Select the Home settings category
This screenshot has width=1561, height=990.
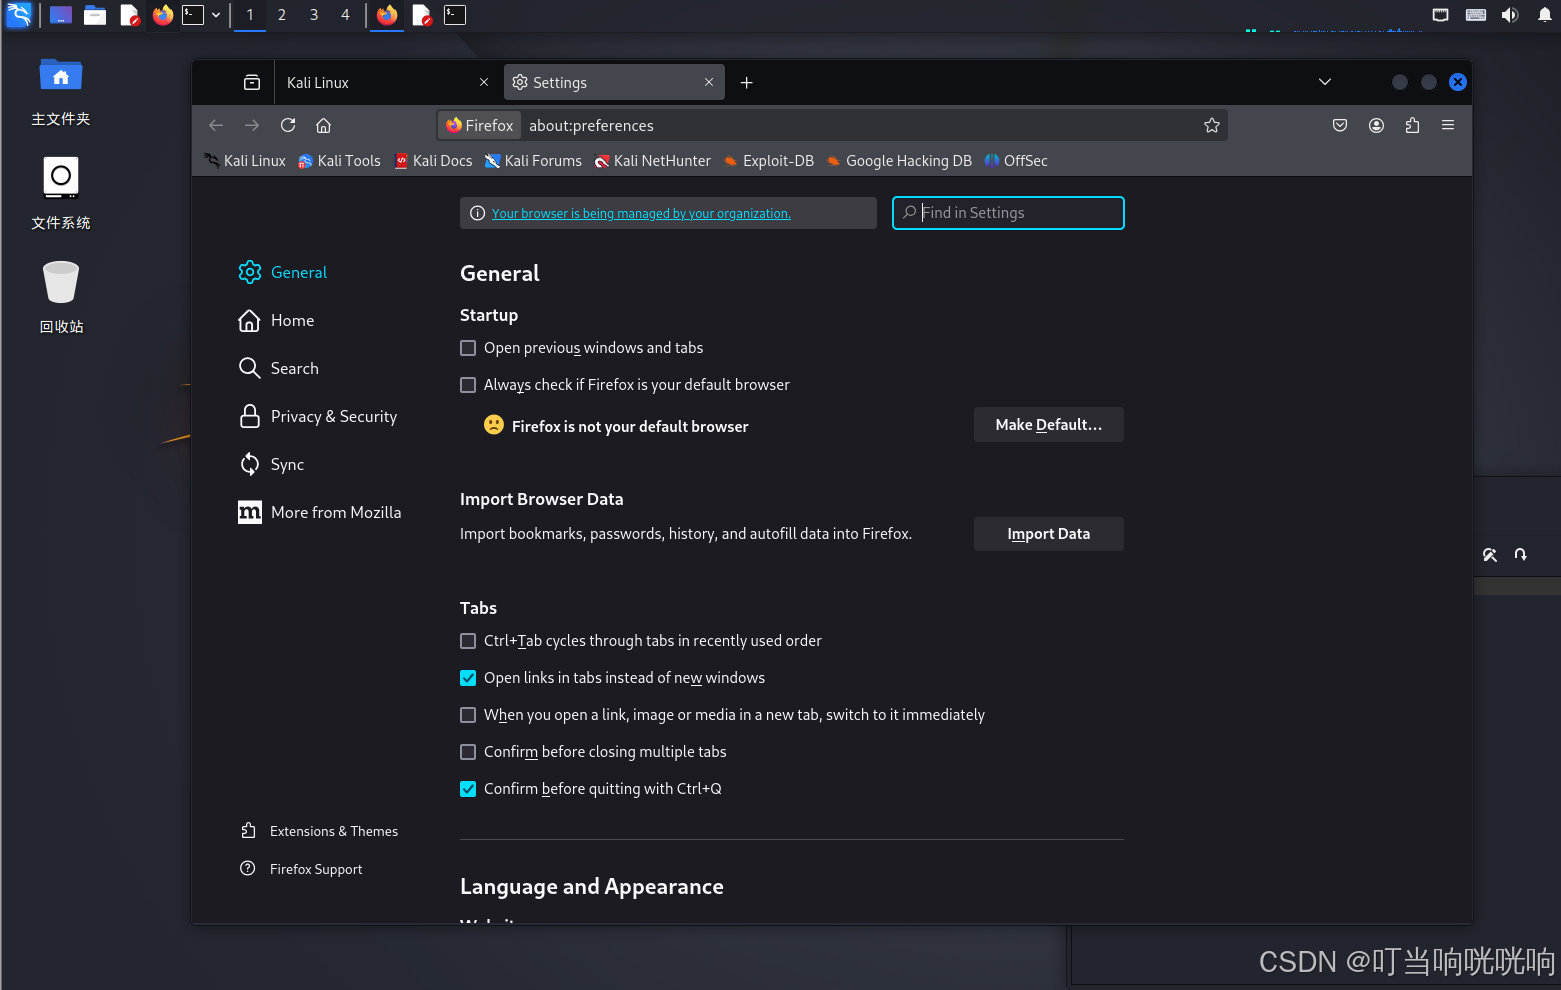click(x=276, y=320)
